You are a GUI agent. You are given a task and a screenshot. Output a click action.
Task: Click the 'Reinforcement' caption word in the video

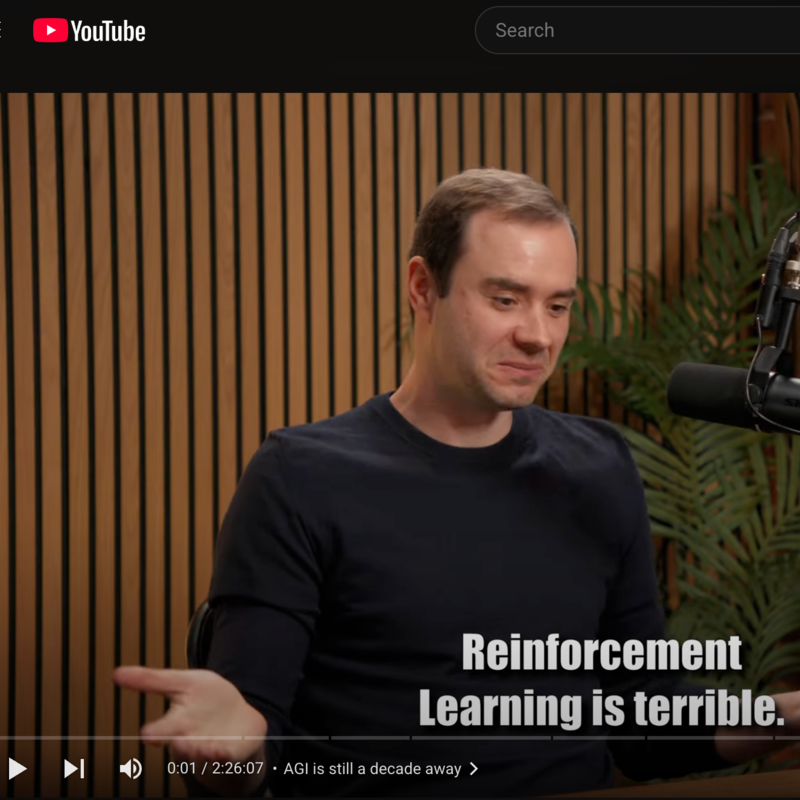point(601,654)
